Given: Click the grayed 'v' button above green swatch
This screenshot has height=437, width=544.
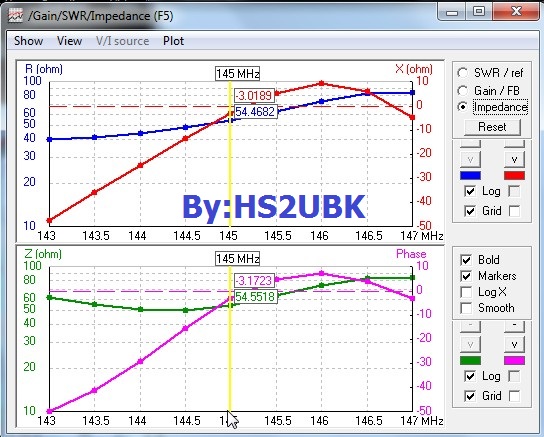Looking at the screenshot, I should click(x=470, y=344).
